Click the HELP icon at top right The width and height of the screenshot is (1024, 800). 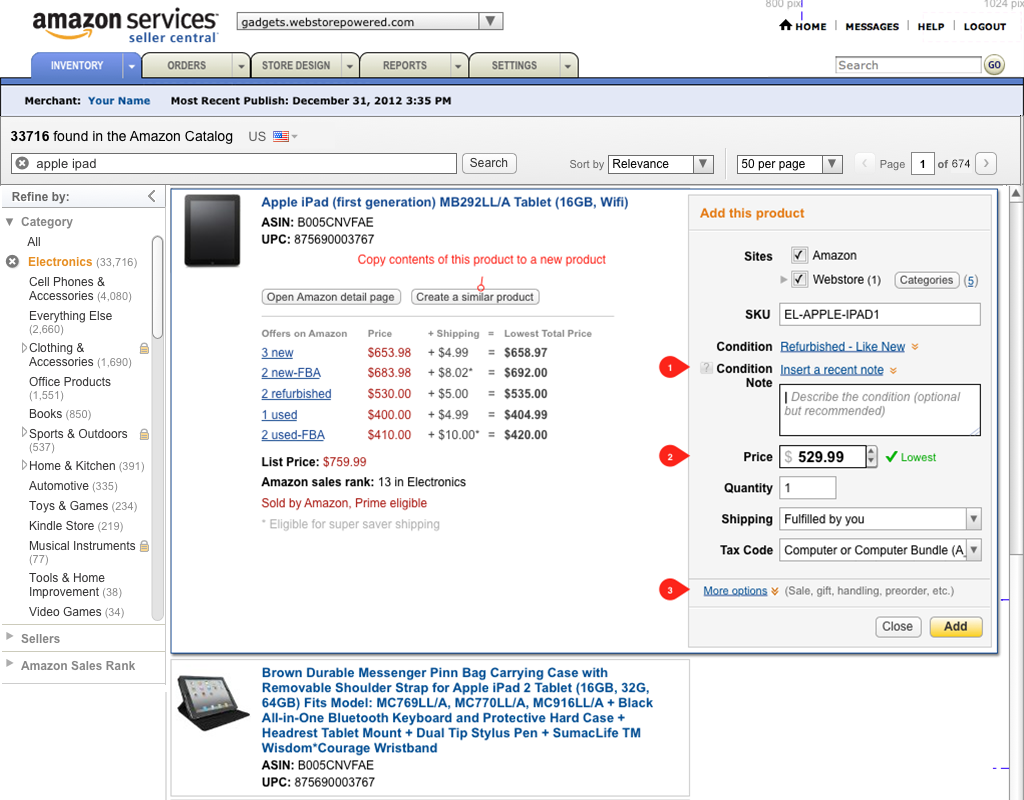[x=930, y=27]
